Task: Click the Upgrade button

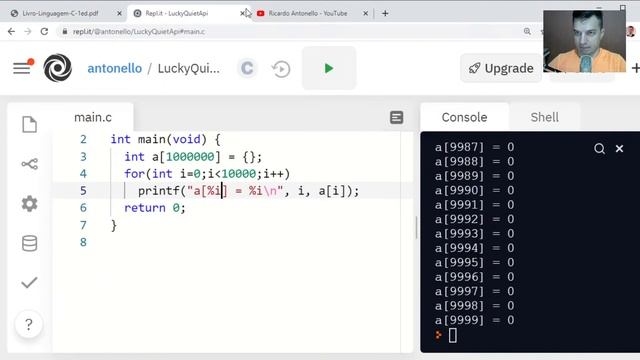Action: [501, 68]
